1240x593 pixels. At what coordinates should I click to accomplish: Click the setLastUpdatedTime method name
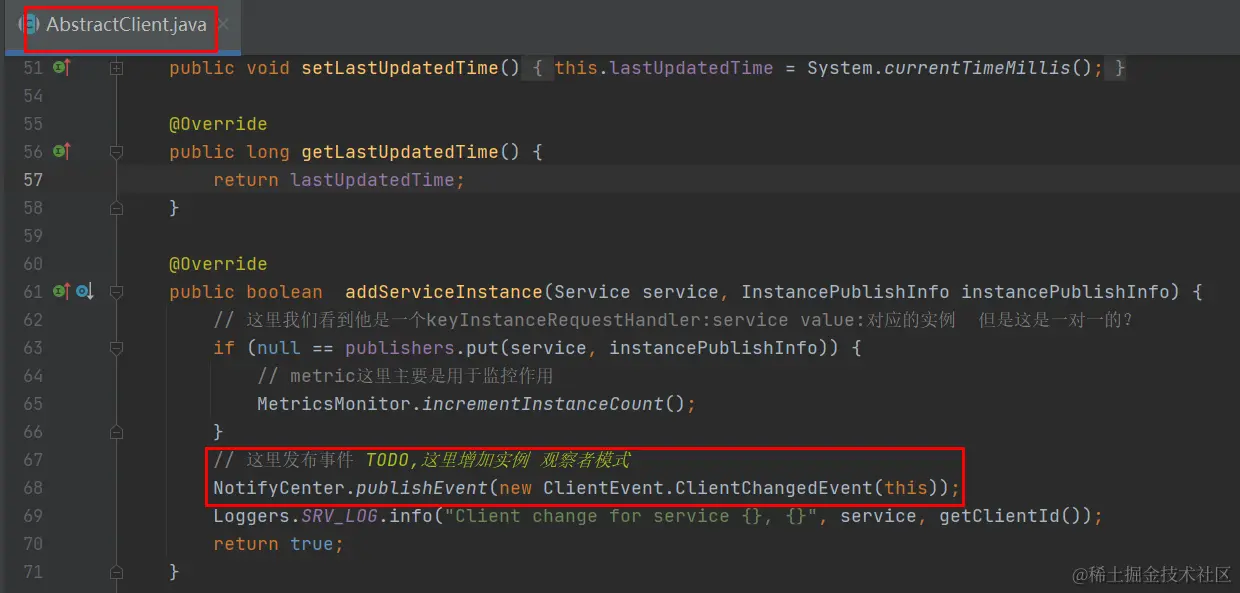[400, 68]
